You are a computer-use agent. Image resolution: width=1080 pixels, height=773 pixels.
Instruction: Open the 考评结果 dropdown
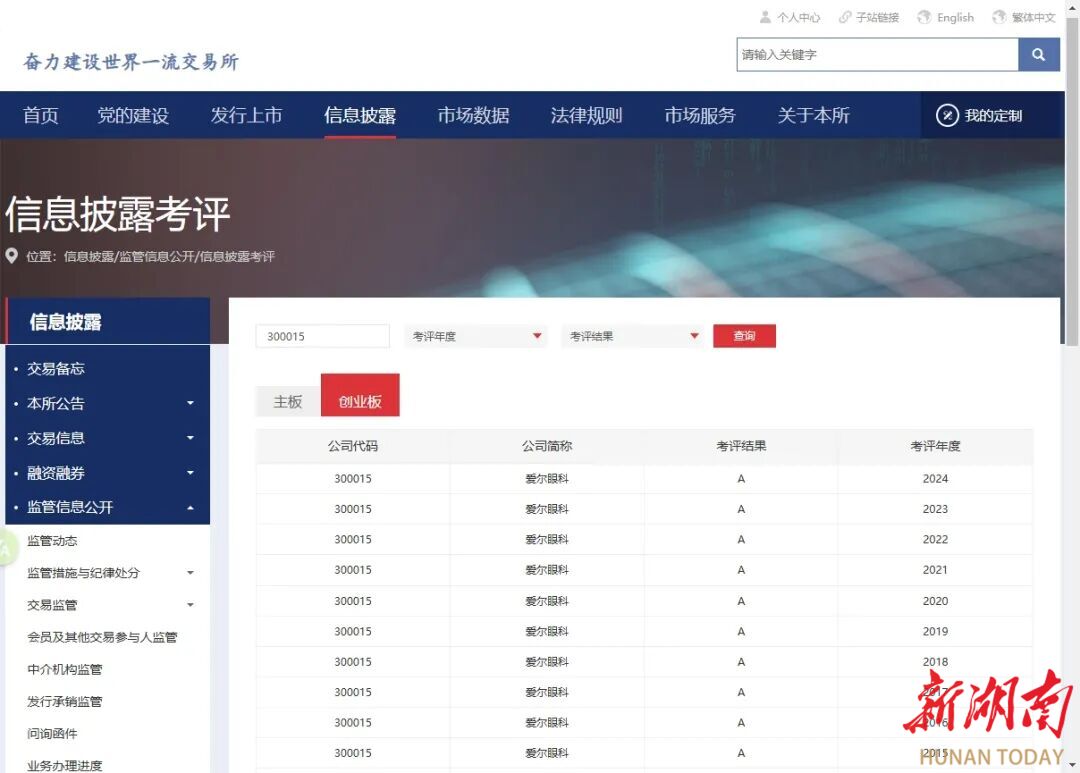pos(633,336)
